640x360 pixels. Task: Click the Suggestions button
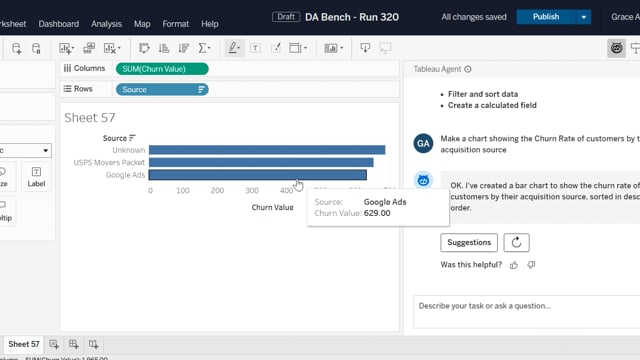[x=469, y=242]
